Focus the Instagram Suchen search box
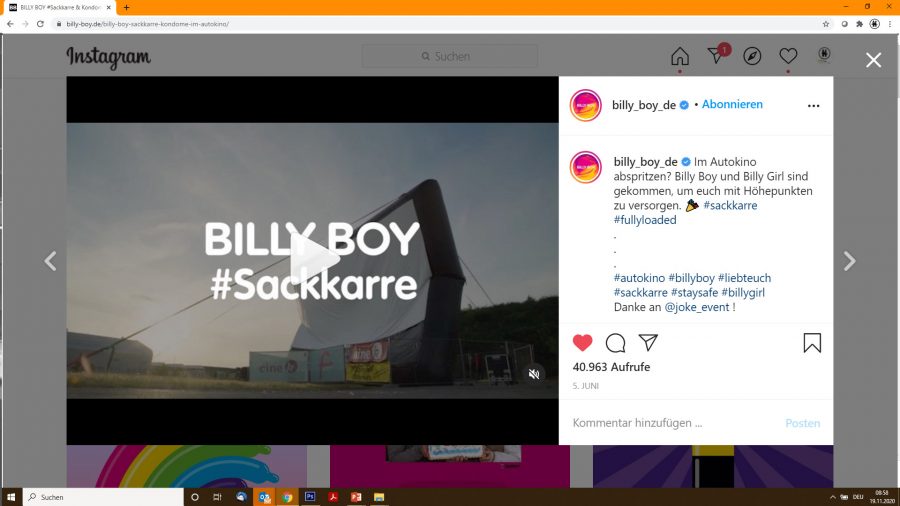Screen dimensions: 900x506 click(x=450, y=56)
